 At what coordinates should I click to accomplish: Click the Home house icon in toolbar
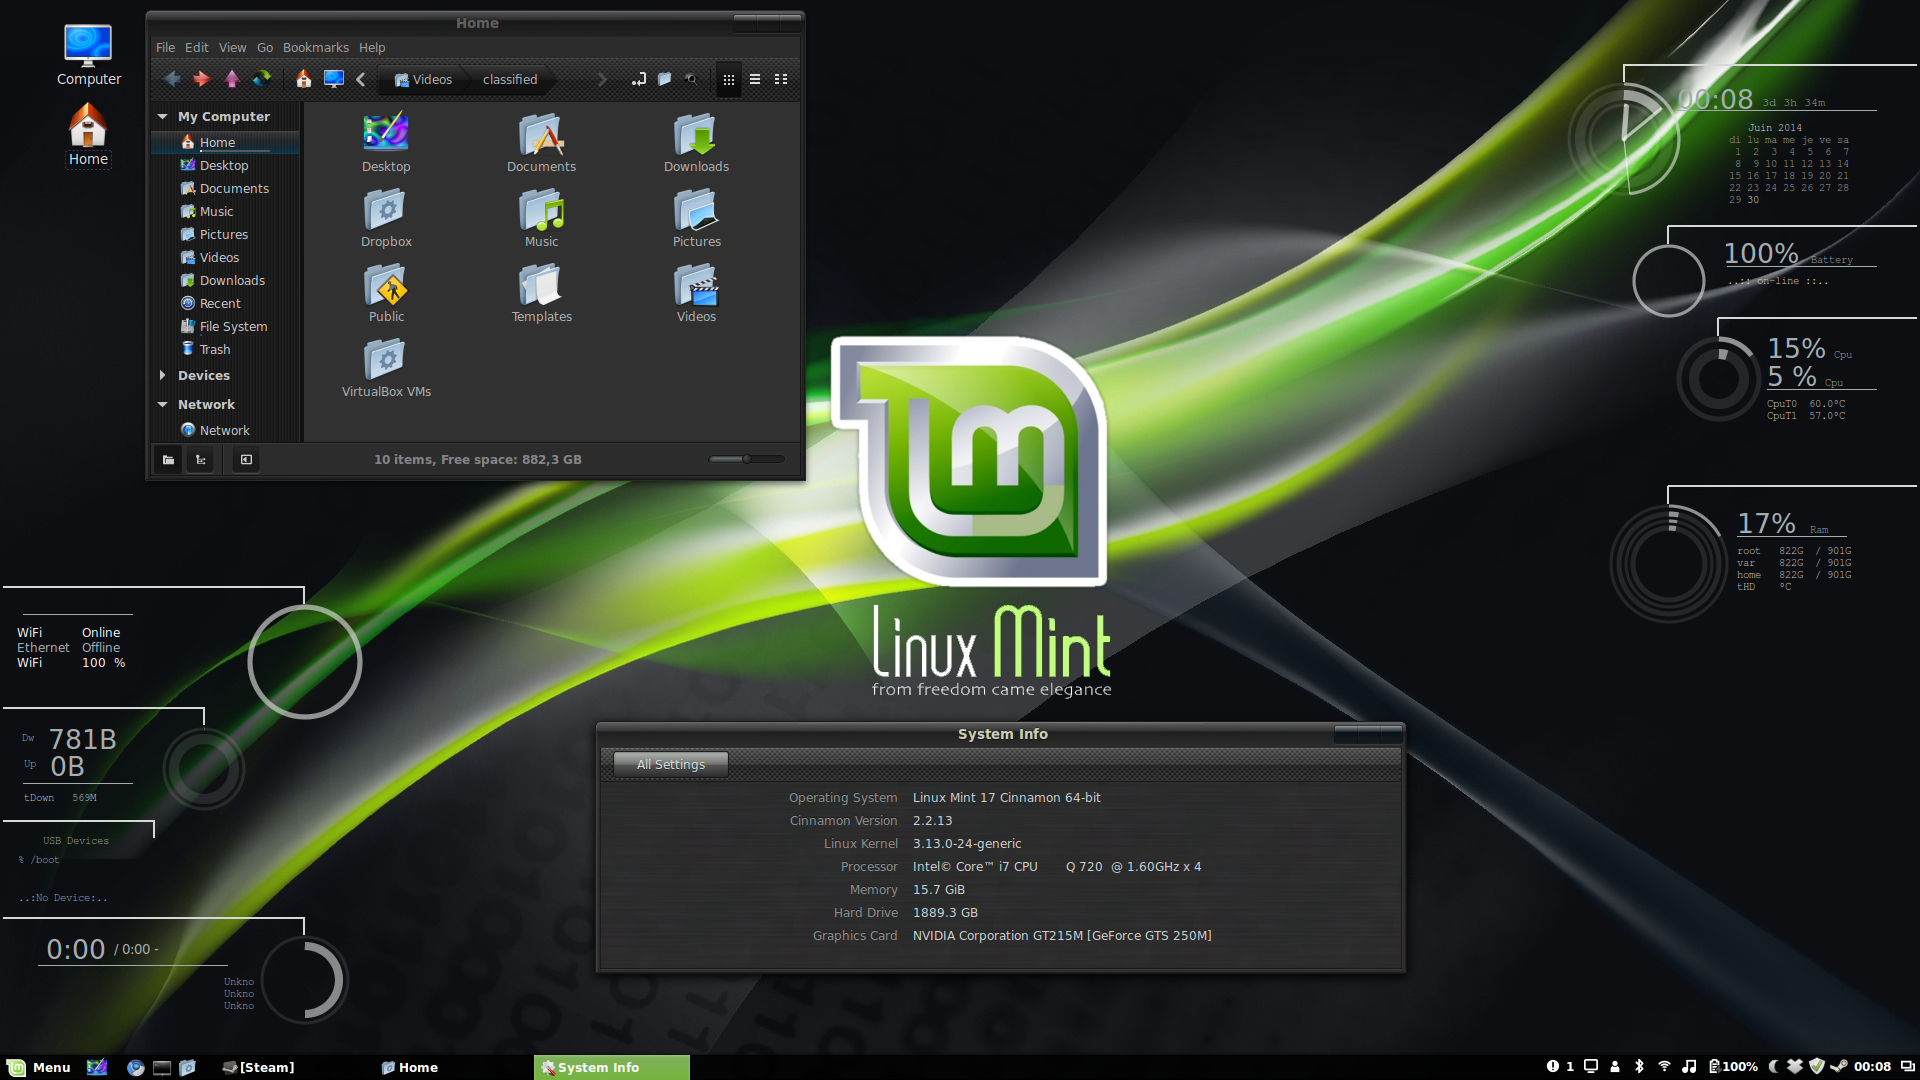(x=304, y=79)
